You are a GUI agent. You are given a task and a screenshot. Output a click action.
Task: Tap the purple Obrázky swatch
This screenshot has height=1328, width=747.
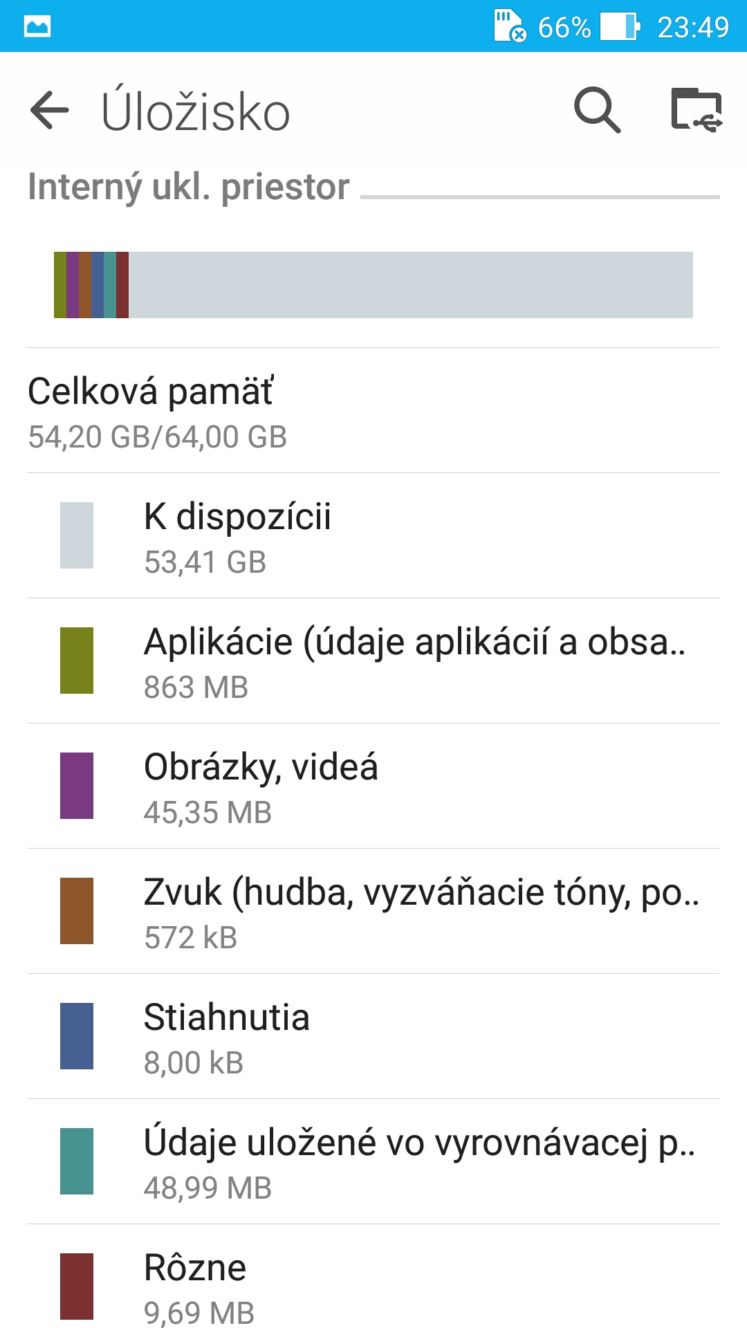(x=77, y=786)
